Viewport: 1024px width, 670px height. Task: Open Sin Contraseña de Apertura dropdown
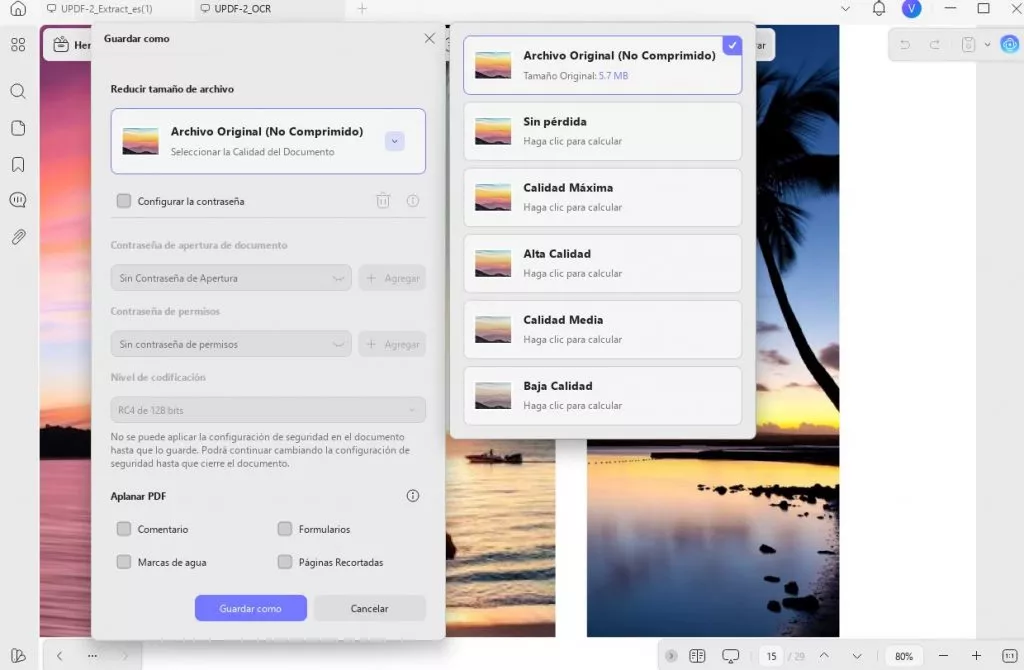pyautogui.click(x=231, y=278)
